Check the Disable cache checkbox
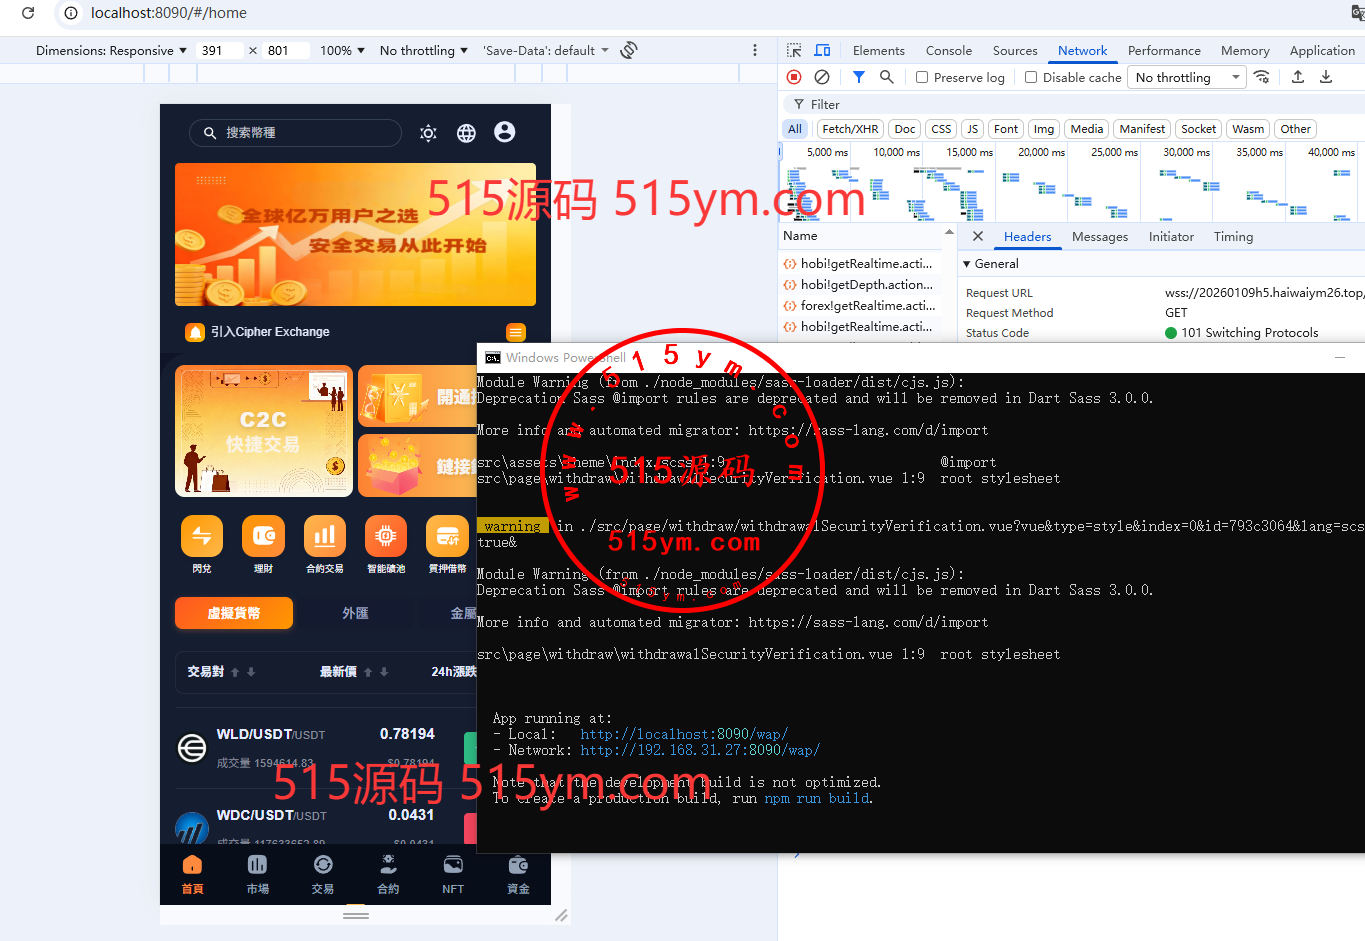The image size is (1365, 941). click(1031, 77)
